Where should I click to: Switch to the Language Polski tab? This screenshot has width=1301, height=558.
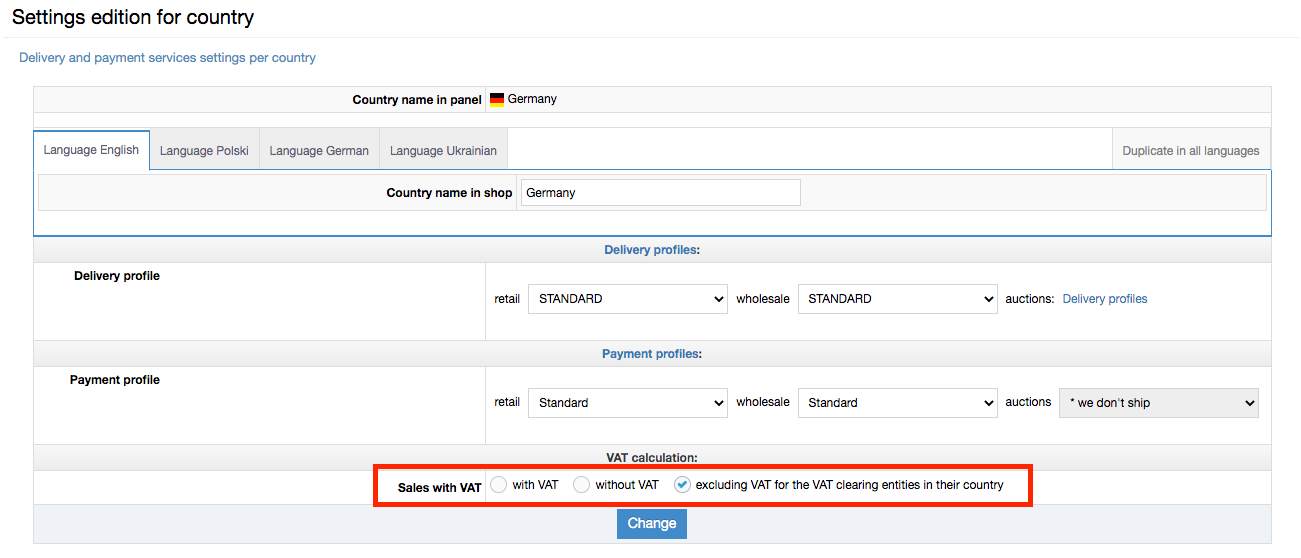click(x=204, y=151)
